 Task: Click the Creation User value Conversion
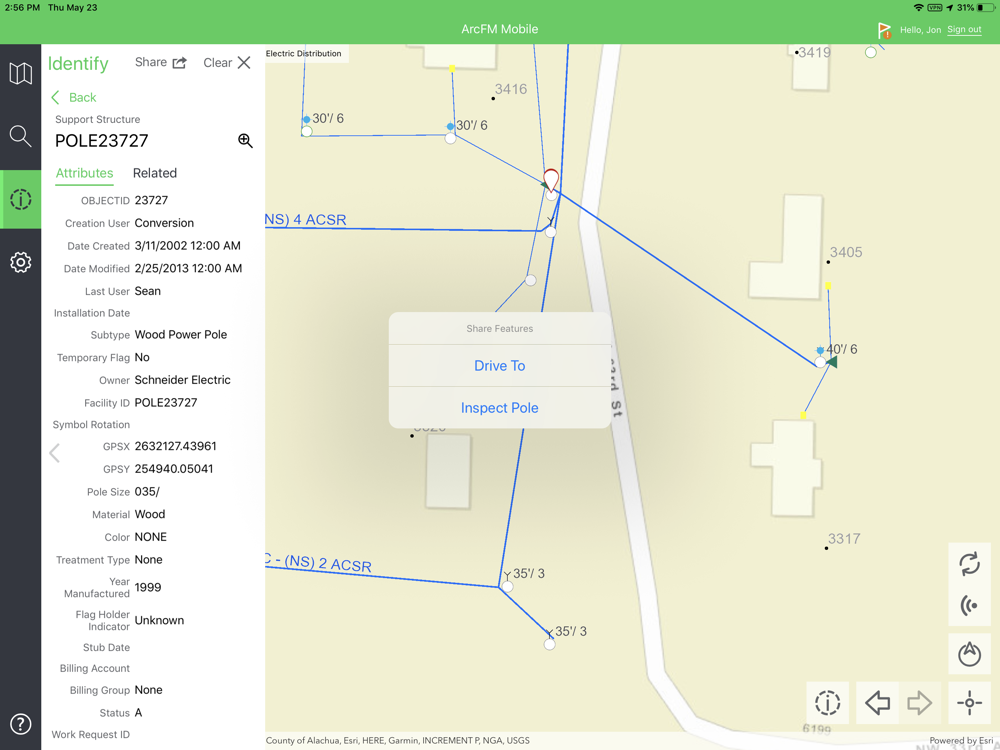tap(164, 223)
